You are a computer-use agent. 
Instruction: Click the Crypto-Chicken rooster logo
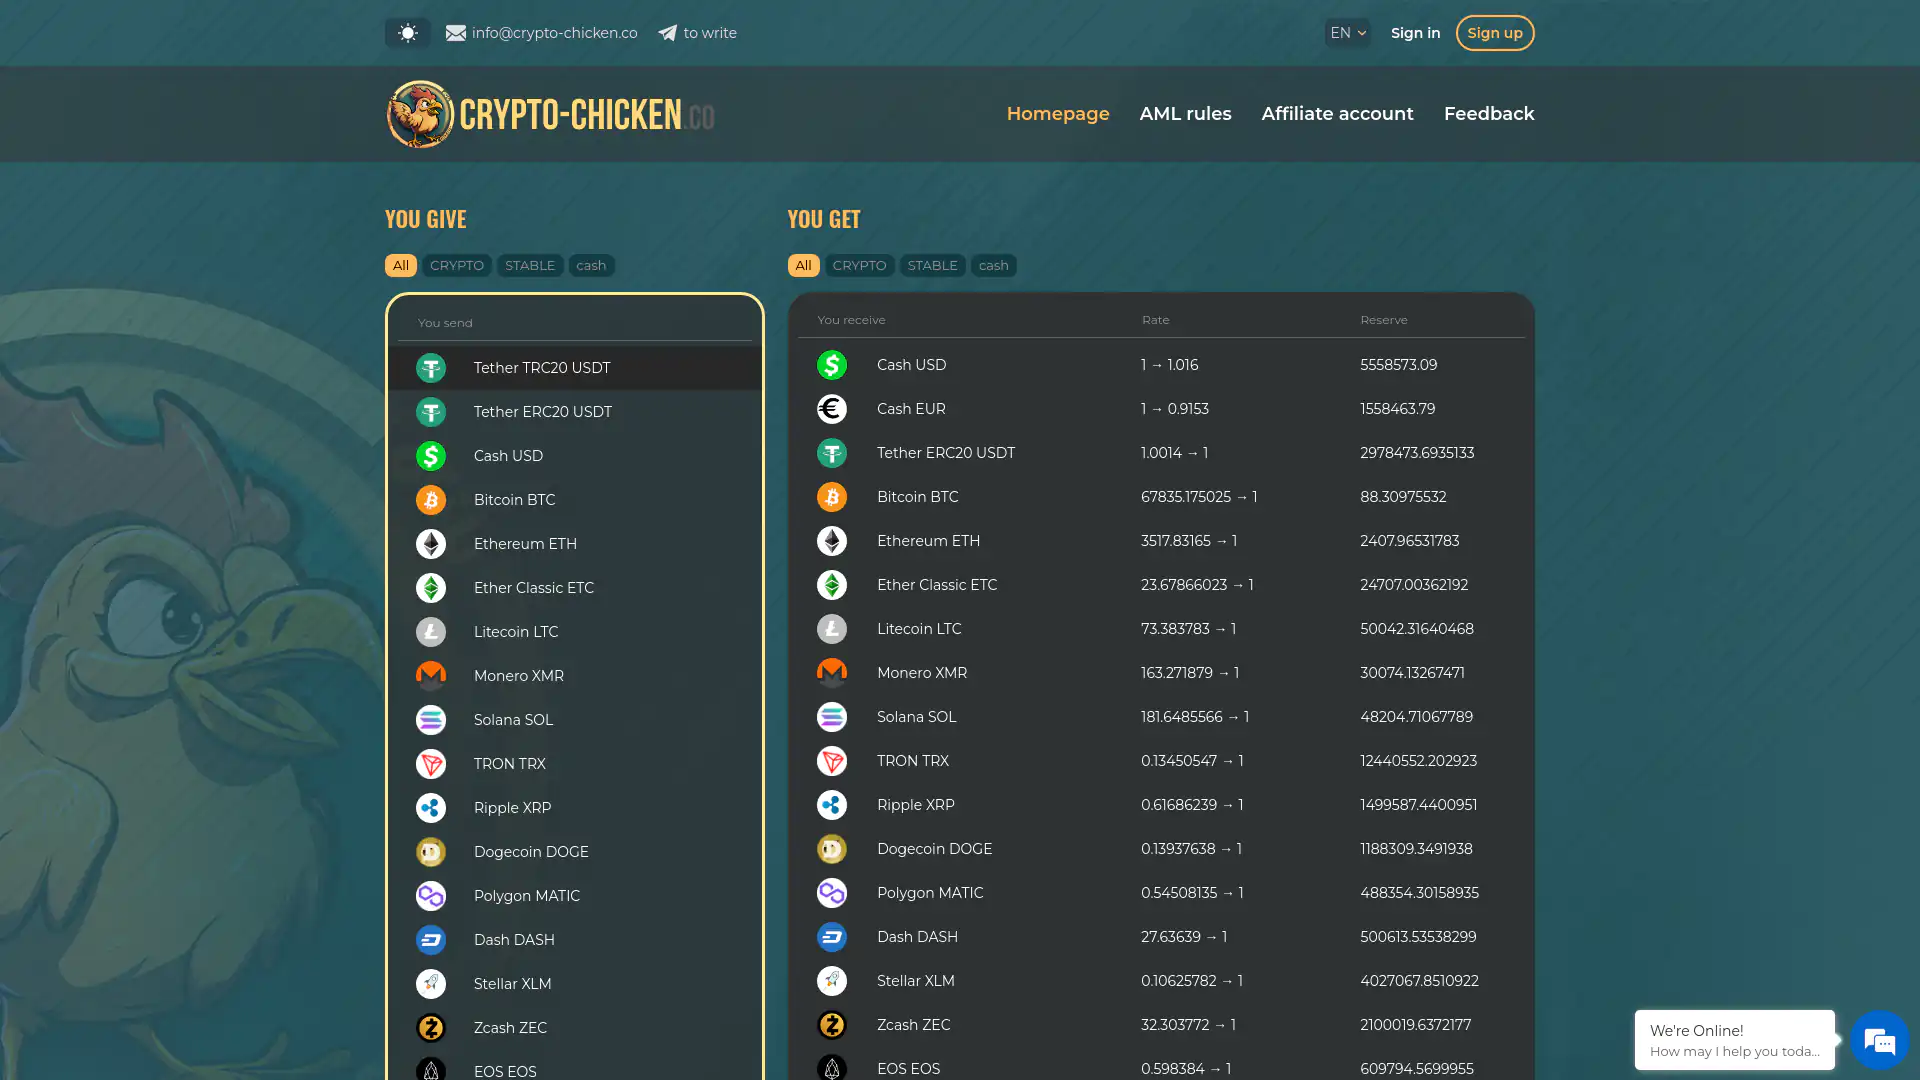pyautogui.click(x=420, y=114)
